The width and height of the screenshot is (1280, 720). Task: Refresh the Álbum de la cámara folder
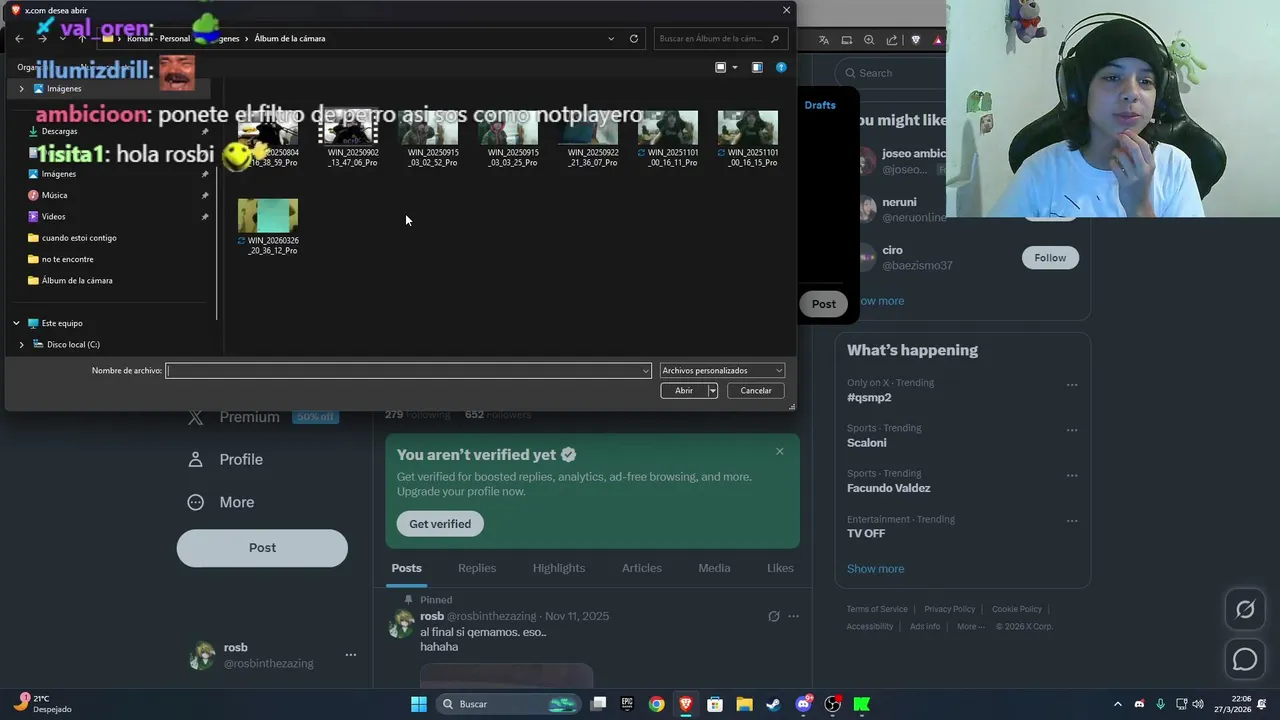point(634,38)
